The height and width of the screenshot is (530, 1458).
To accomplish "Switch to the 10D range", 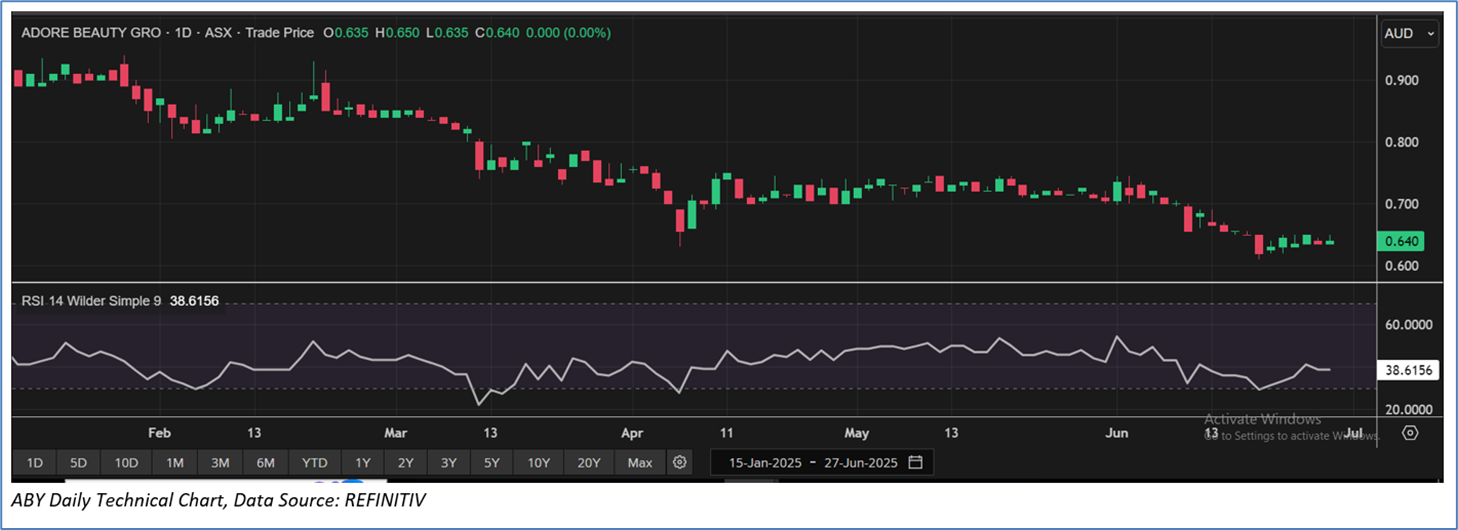I will (126, 462).
